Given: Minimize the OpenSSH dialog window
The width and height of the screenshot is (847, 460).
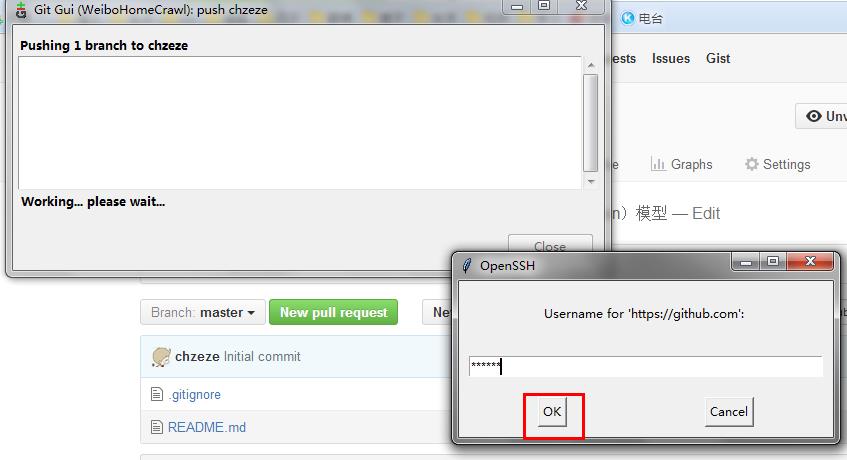Looking at the screenshot, I should (x=745, y=262).
